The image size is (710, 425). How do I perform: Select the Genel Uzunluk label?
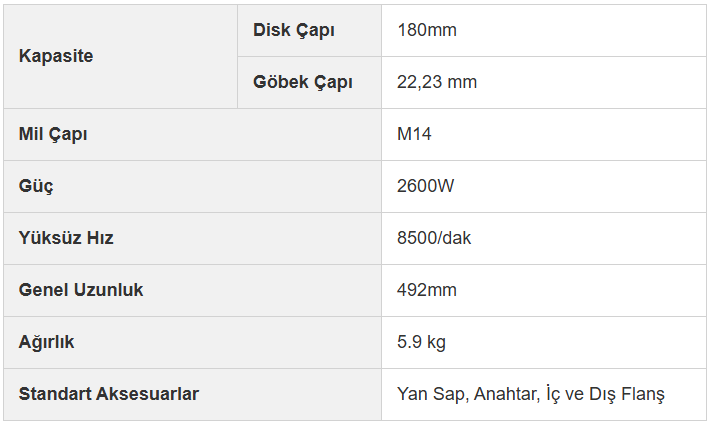[81, 290]
